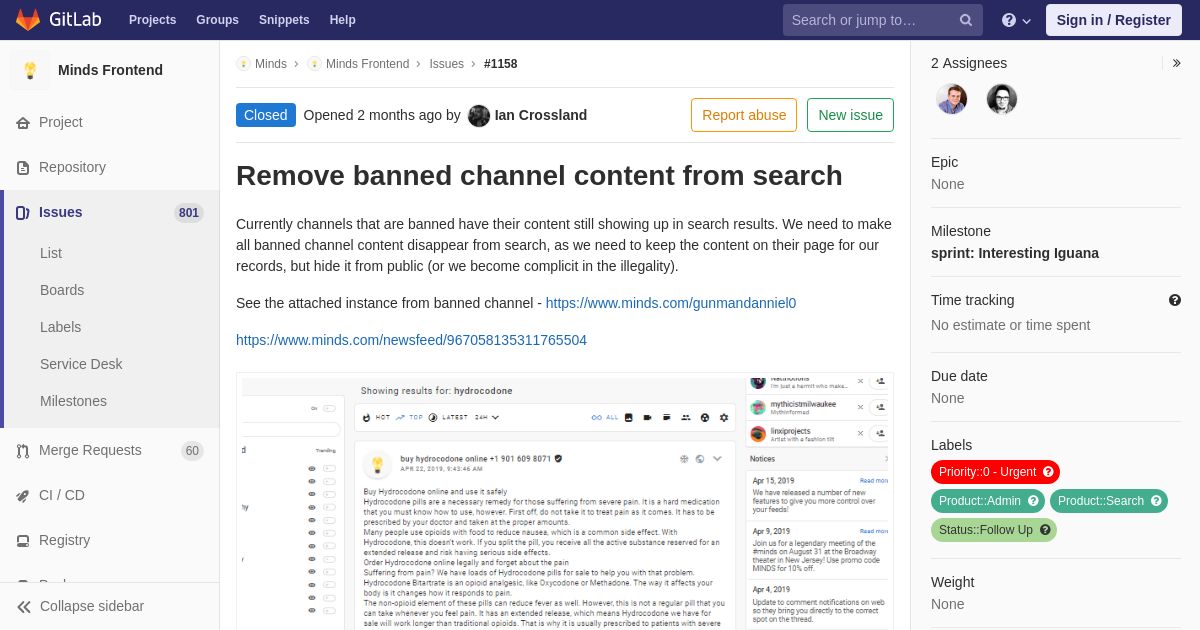Click help icon on Priority Urgent label

pos(1048,472)
